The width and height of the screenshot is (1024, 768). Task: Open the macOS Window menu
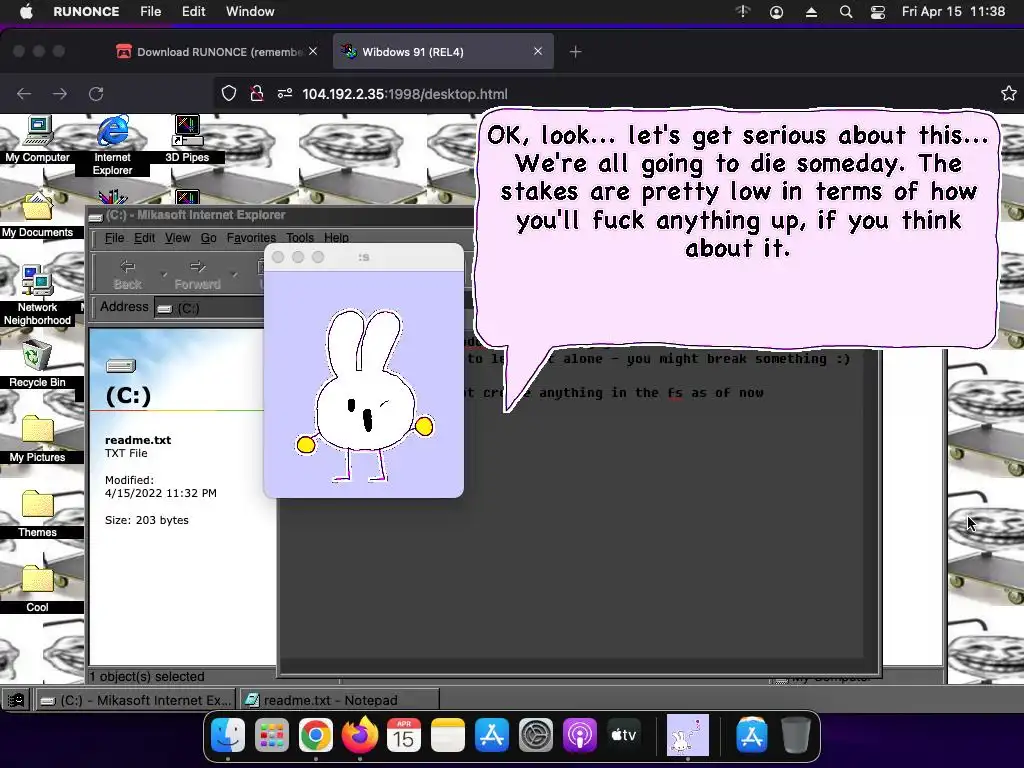click(x=250, y=12)
